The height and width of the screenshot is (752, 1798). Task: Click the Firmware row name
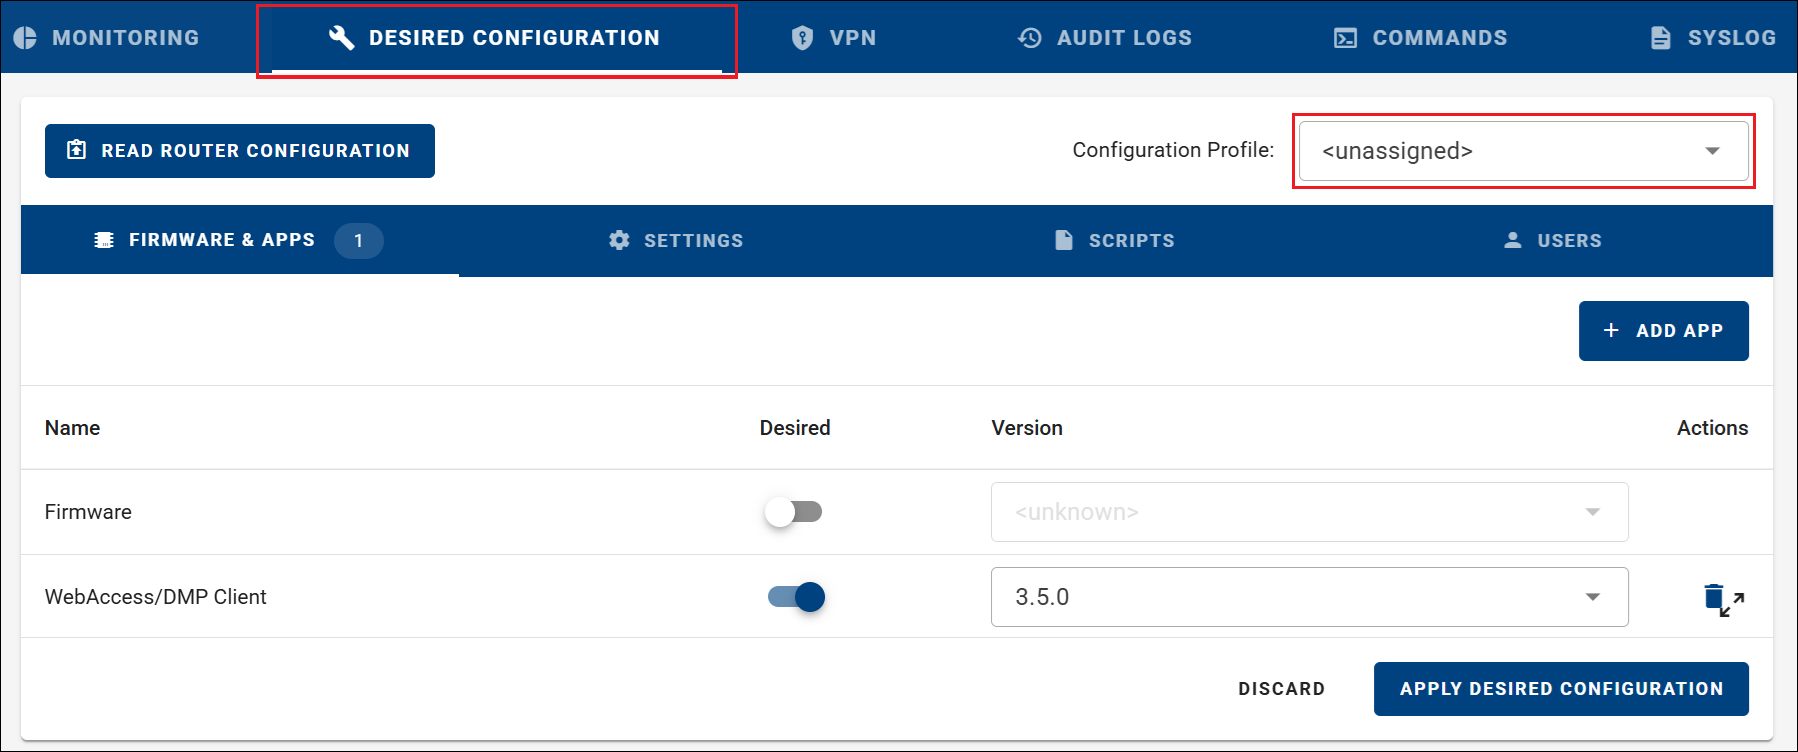coord(88,512)
